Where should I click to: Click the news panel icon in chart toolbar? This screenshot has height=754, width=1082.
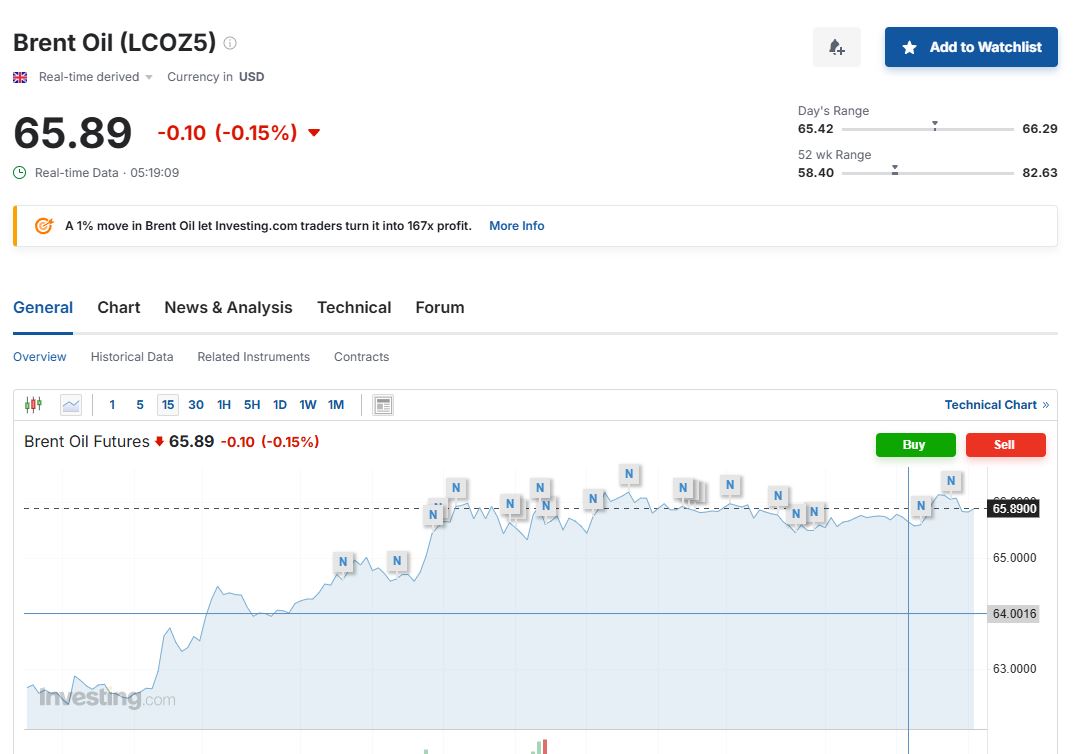coord(382,405)
